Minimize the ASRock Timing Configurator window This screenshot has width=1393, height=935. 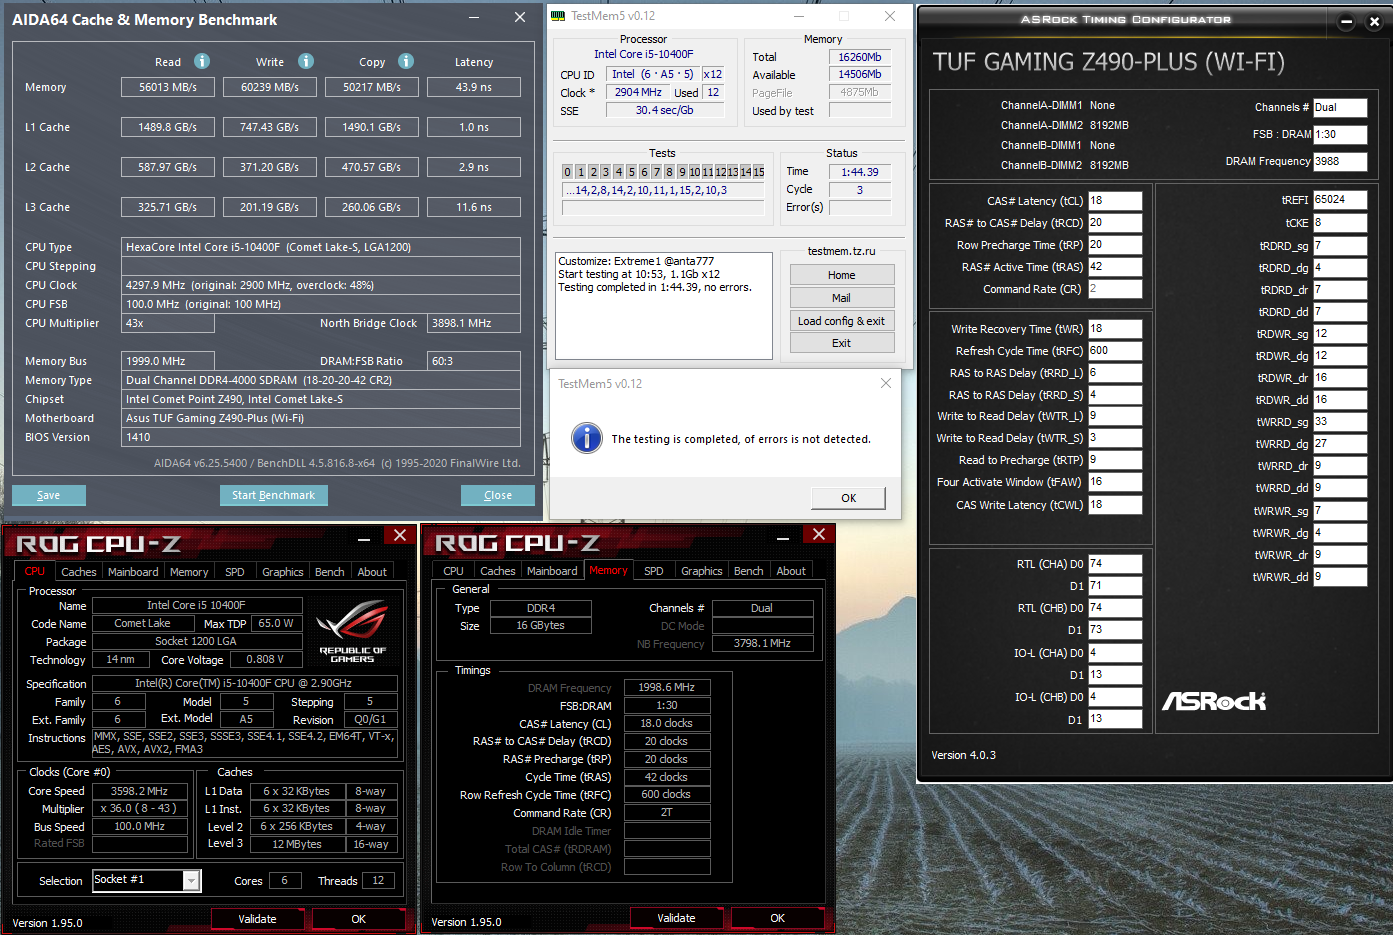point(1346,22)
